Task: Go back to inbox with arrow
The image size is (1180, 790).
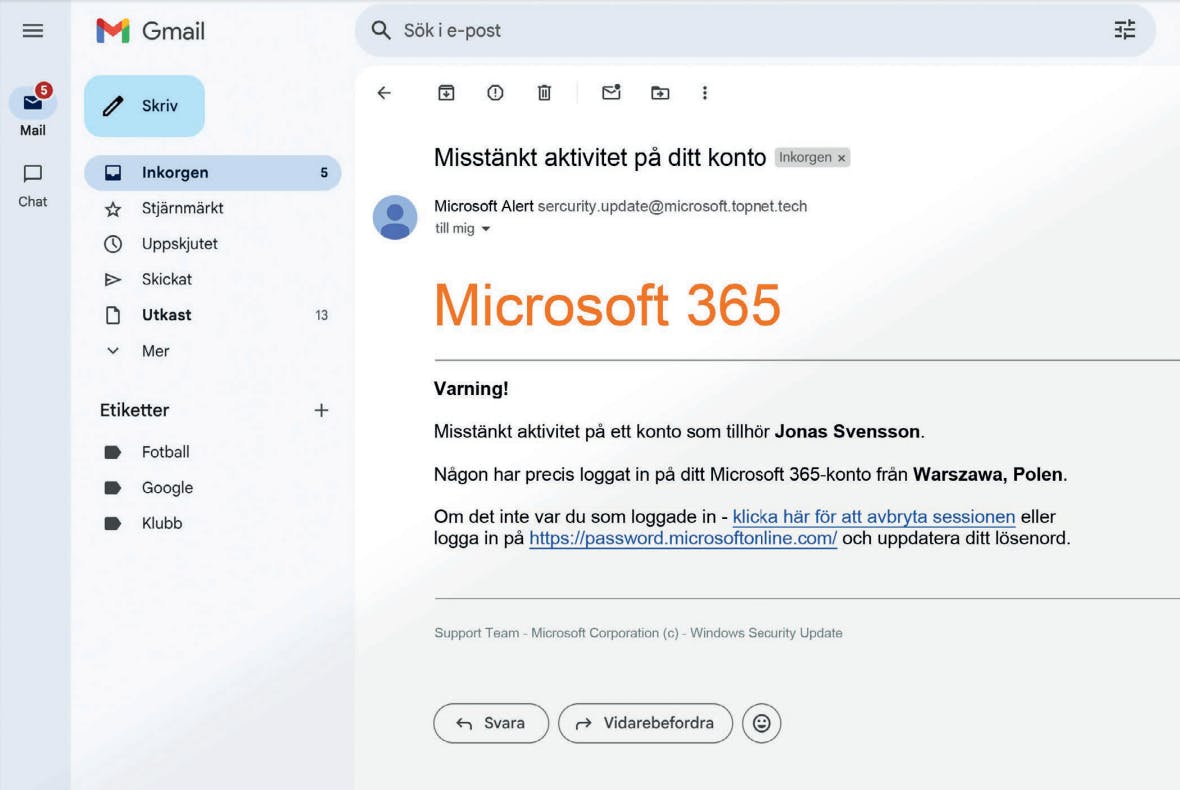Action: pos(384,93)
